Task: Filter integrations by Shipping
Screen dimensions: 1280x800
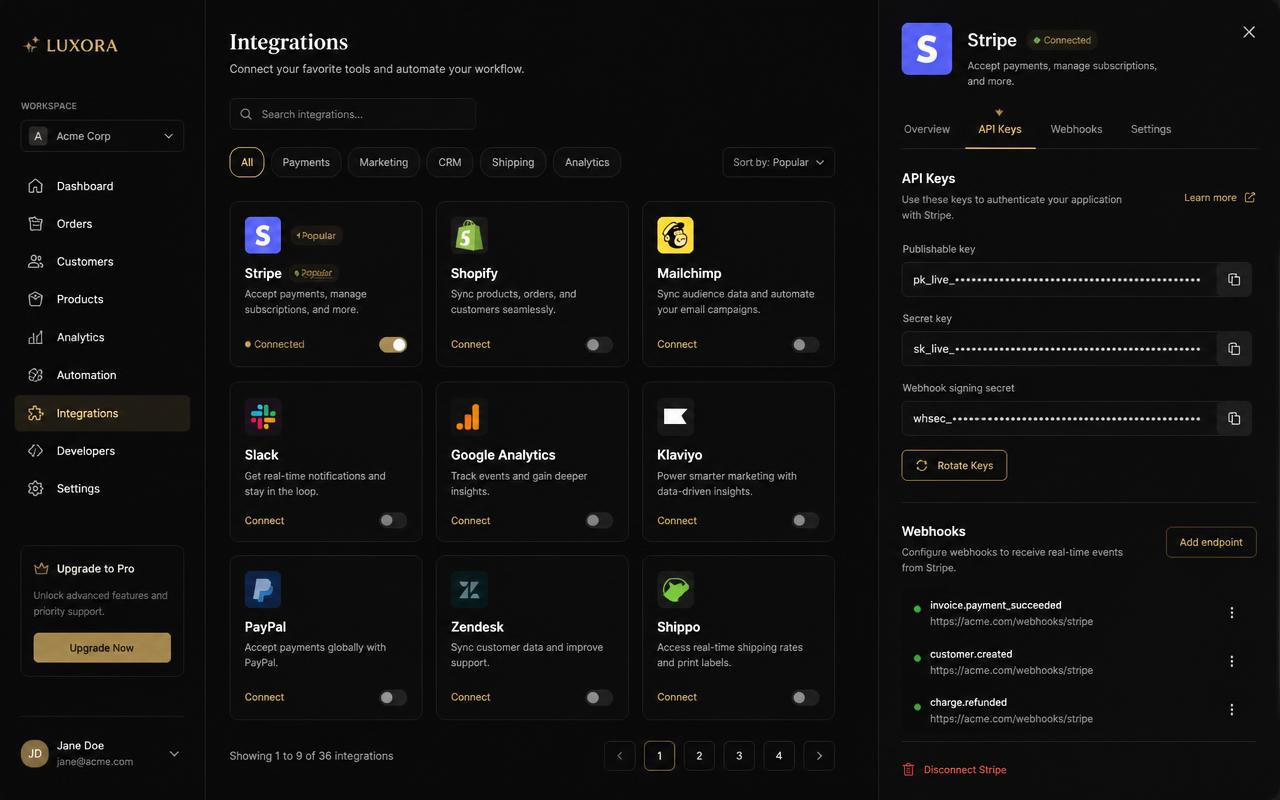Action: tap(513, 162)
